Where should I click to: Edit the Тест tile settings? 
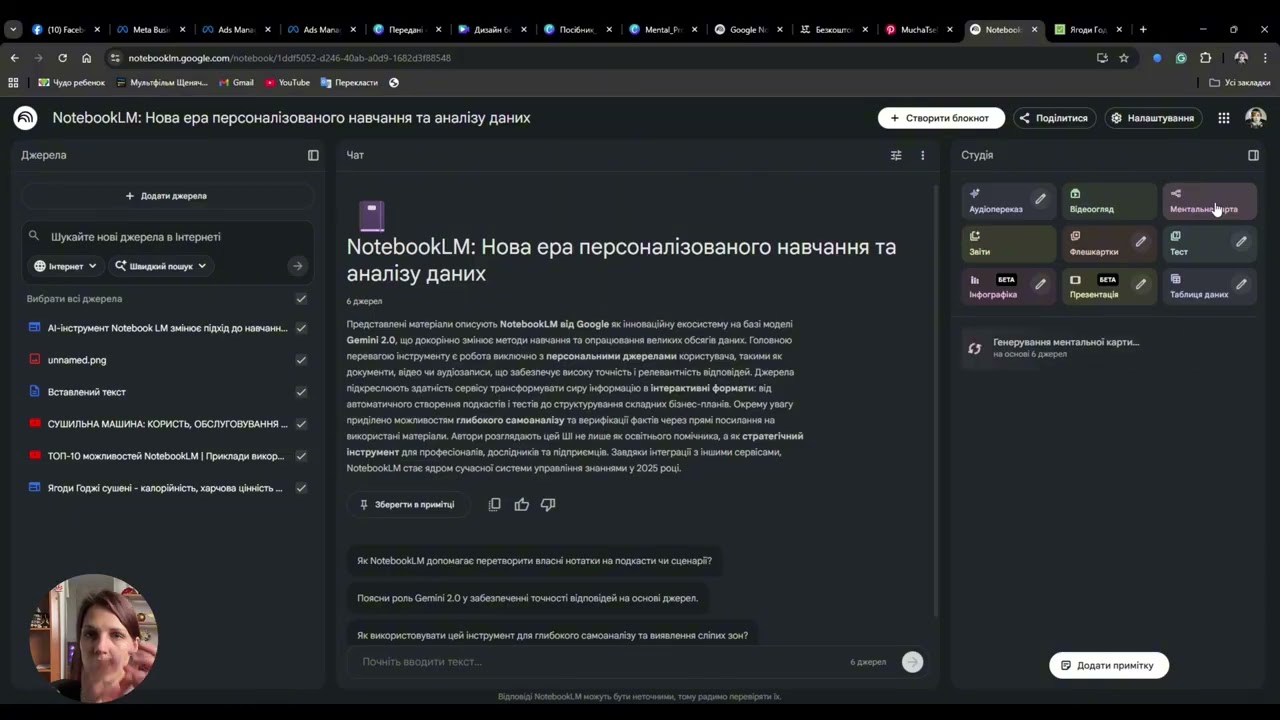(1241, 241)
